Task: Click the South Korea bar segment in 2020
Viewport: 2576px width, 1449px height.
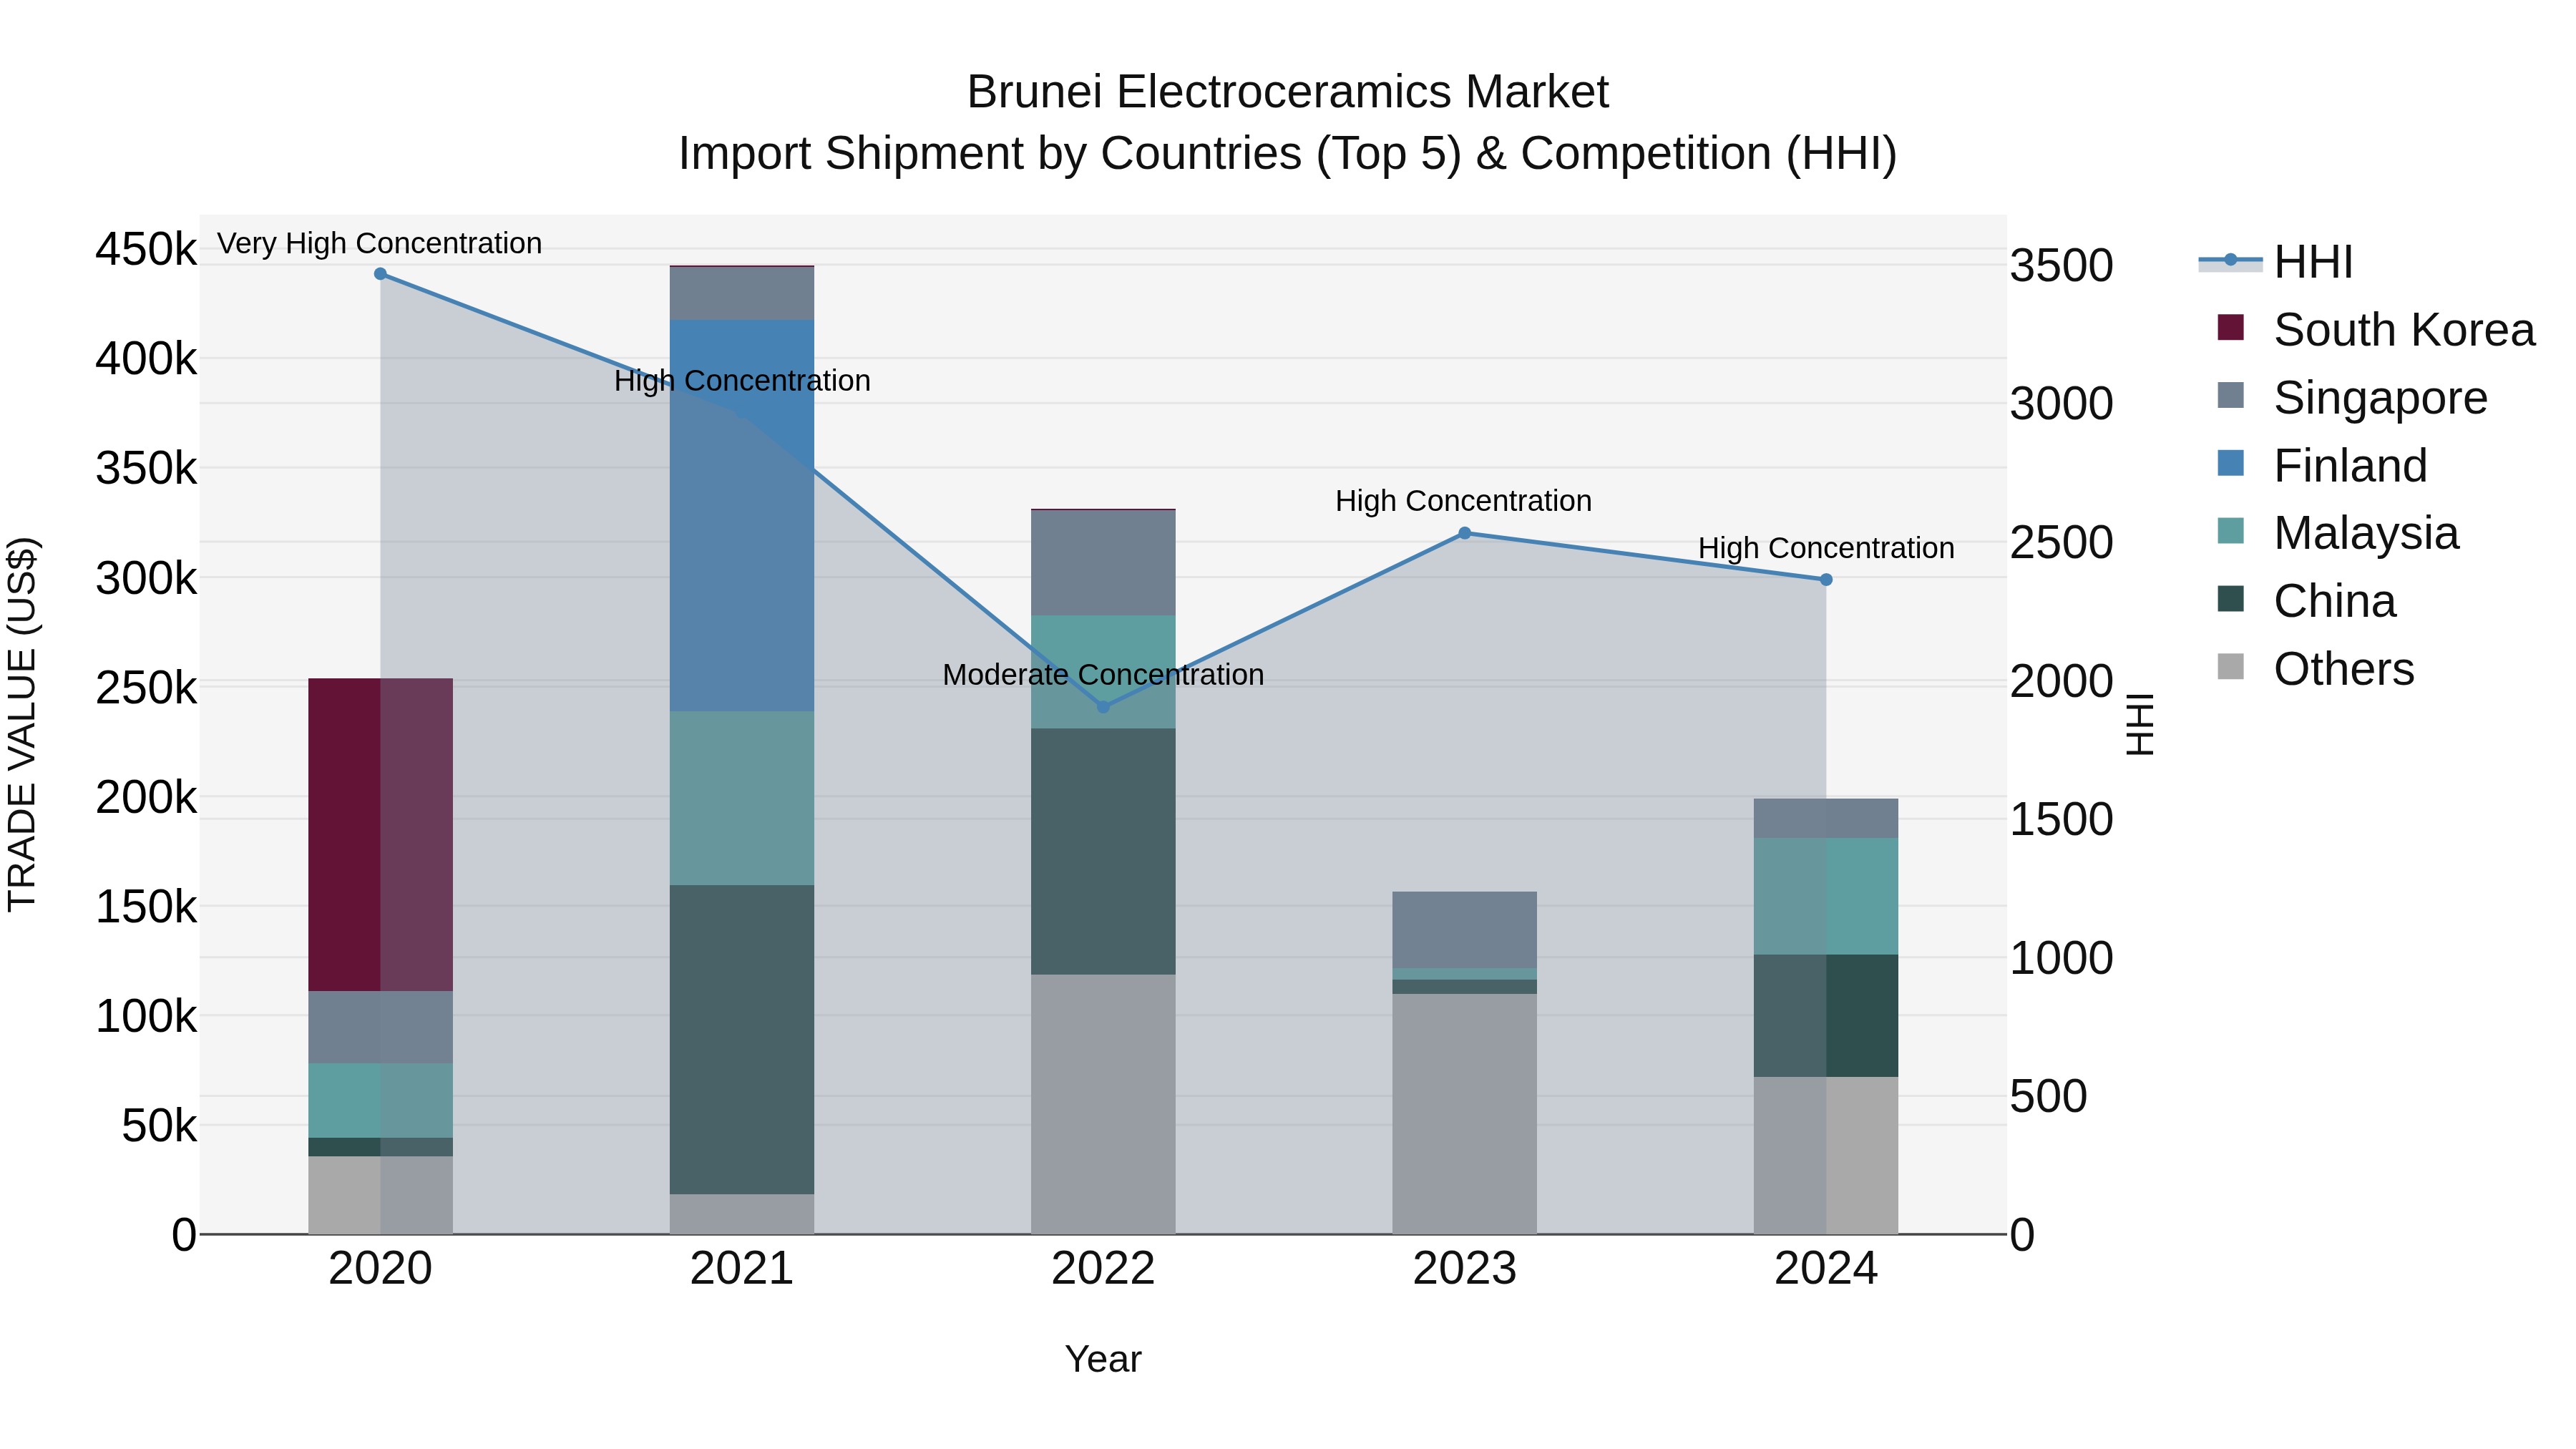Action: tap(380, 835)
